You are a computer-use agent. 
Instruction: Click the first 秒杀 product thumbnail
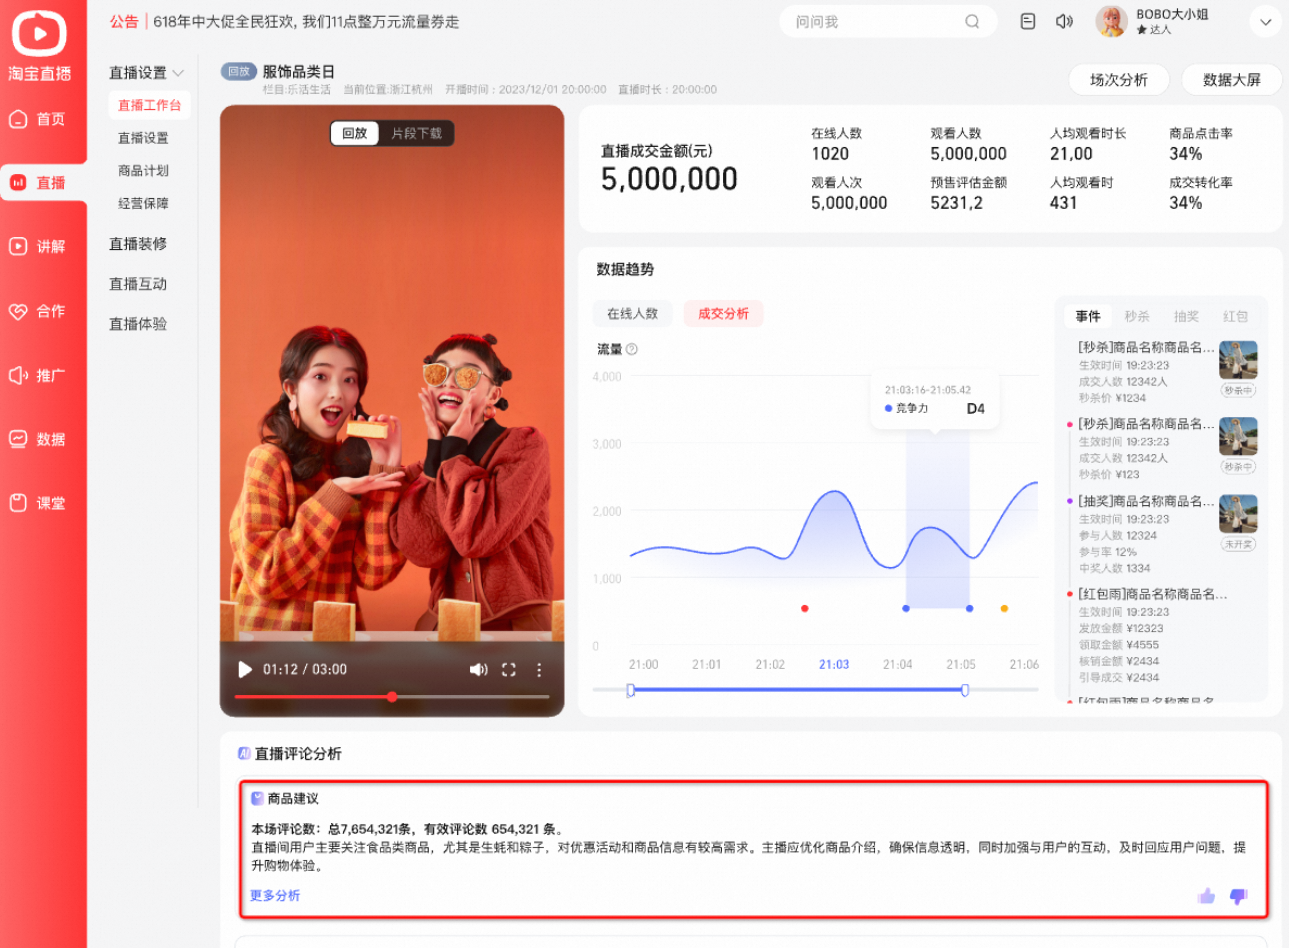(1238, 360)
